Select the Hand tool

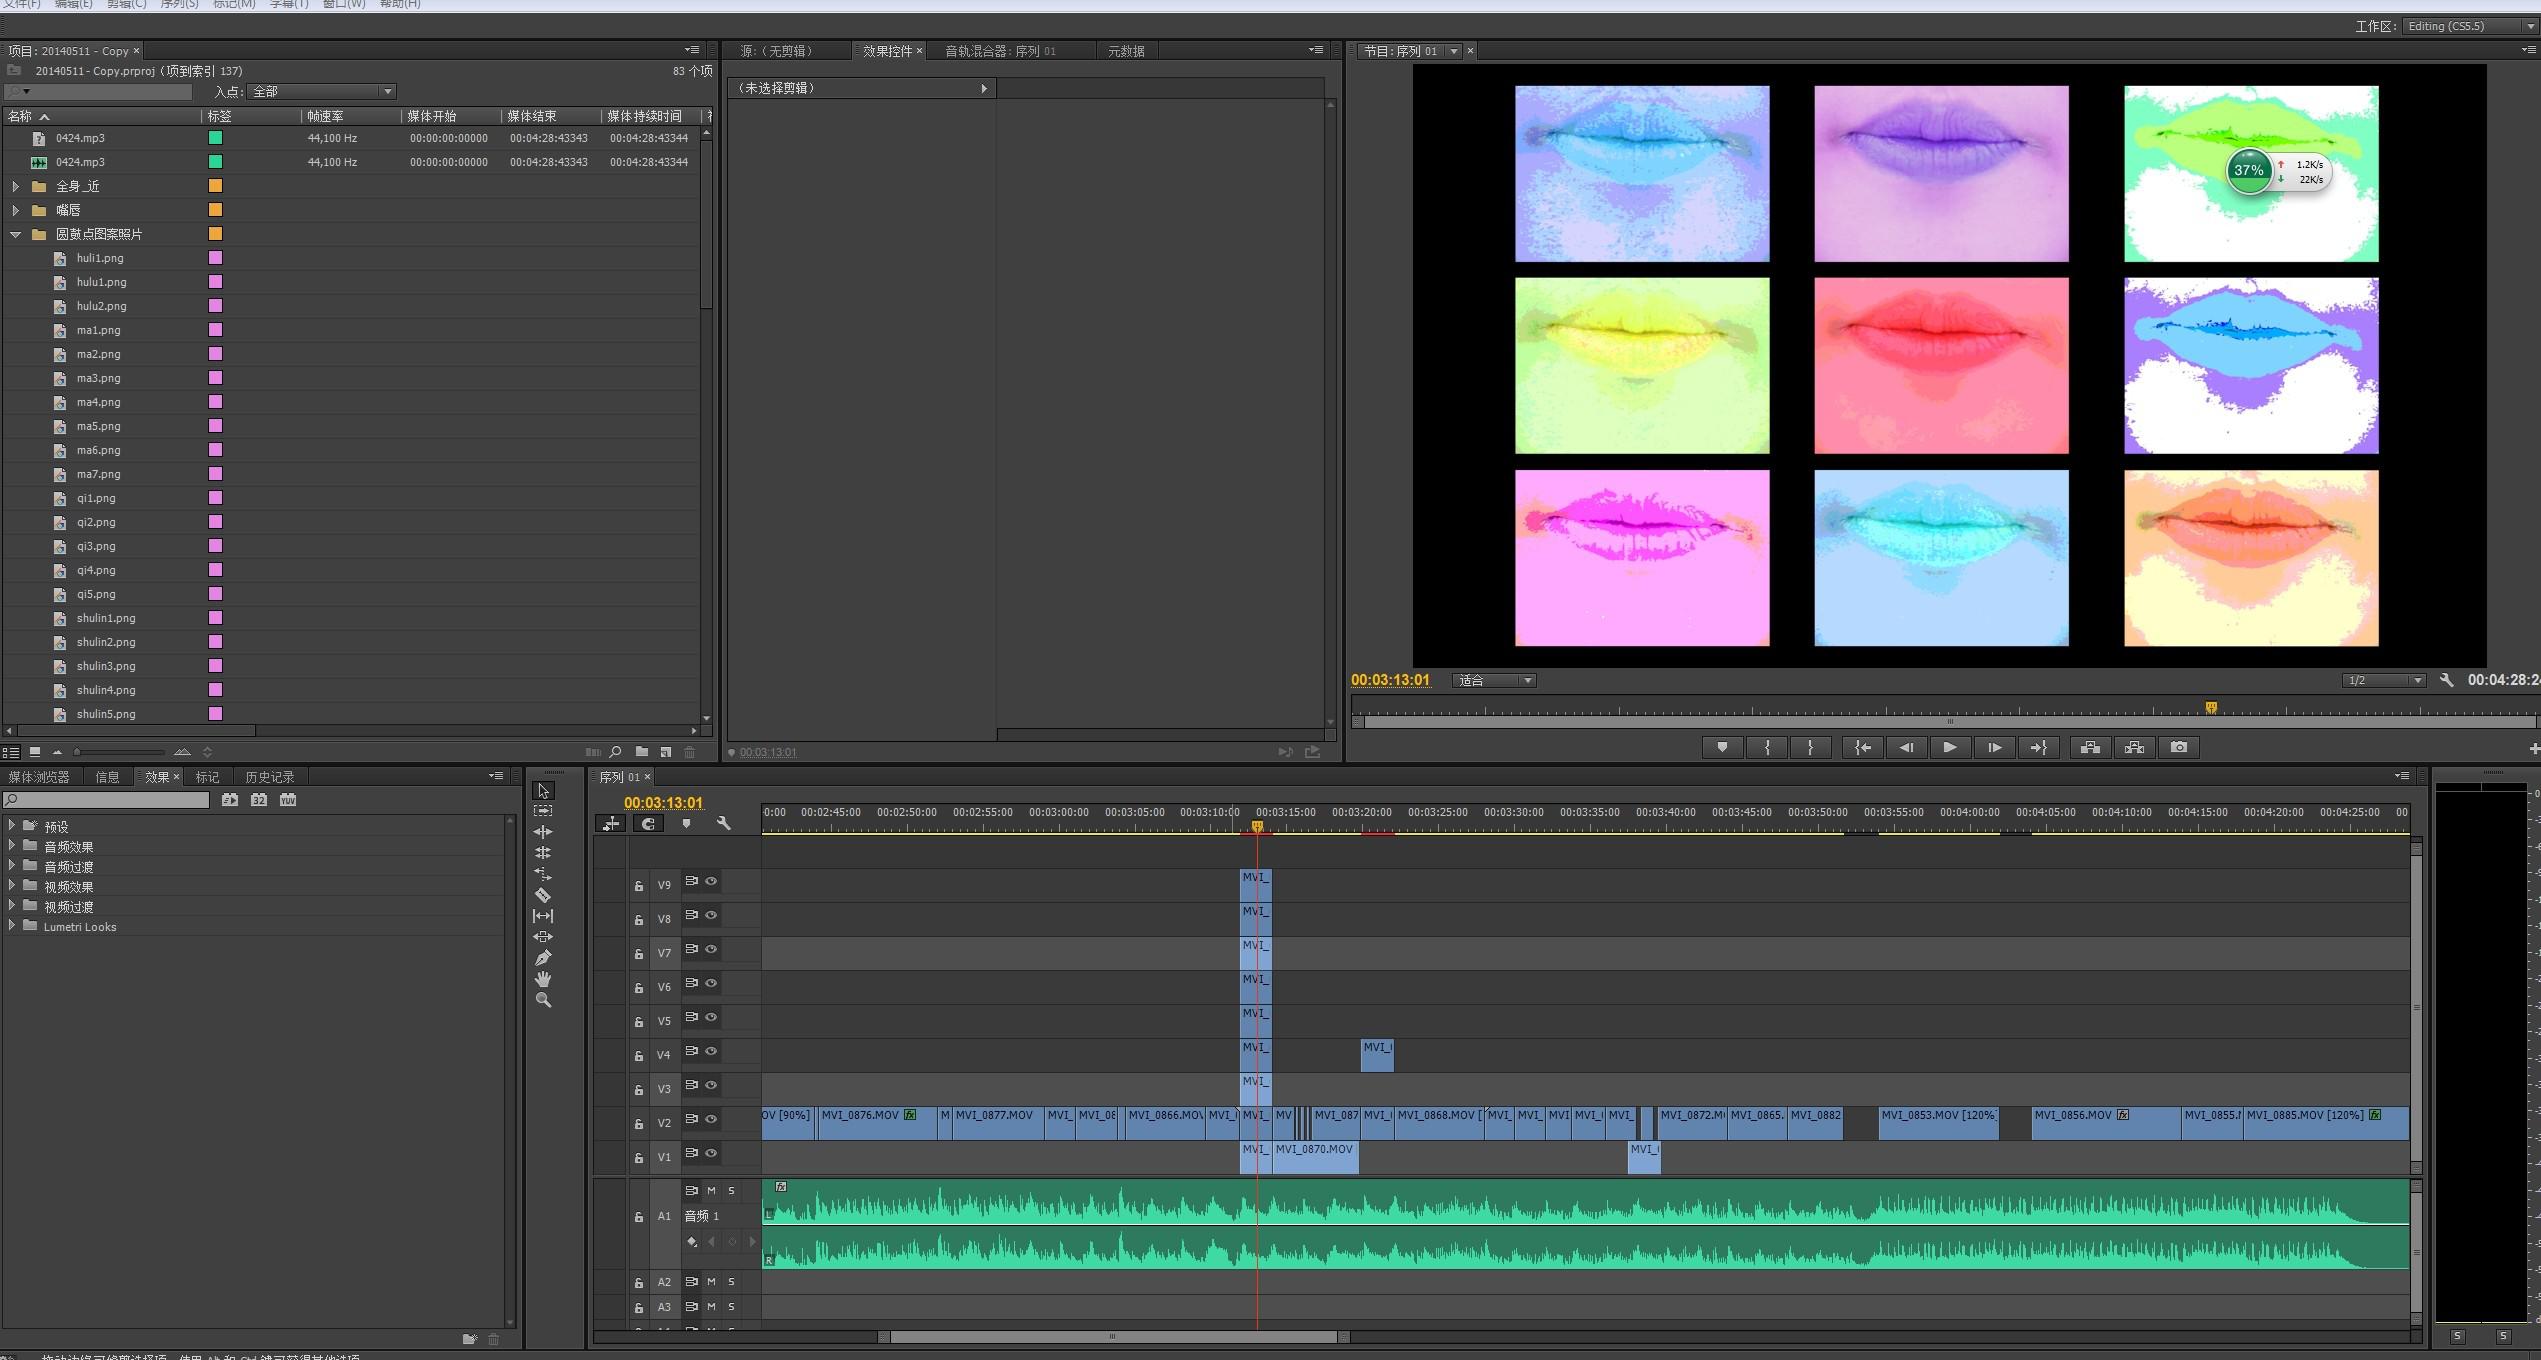(543, 979)
